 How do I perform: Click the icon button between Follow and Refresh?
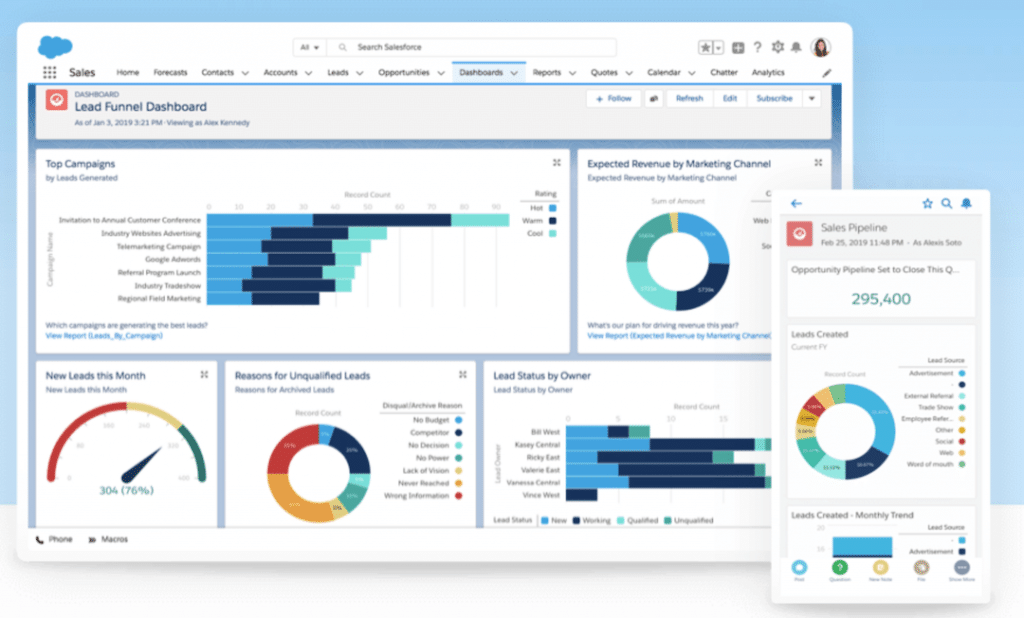654,99
